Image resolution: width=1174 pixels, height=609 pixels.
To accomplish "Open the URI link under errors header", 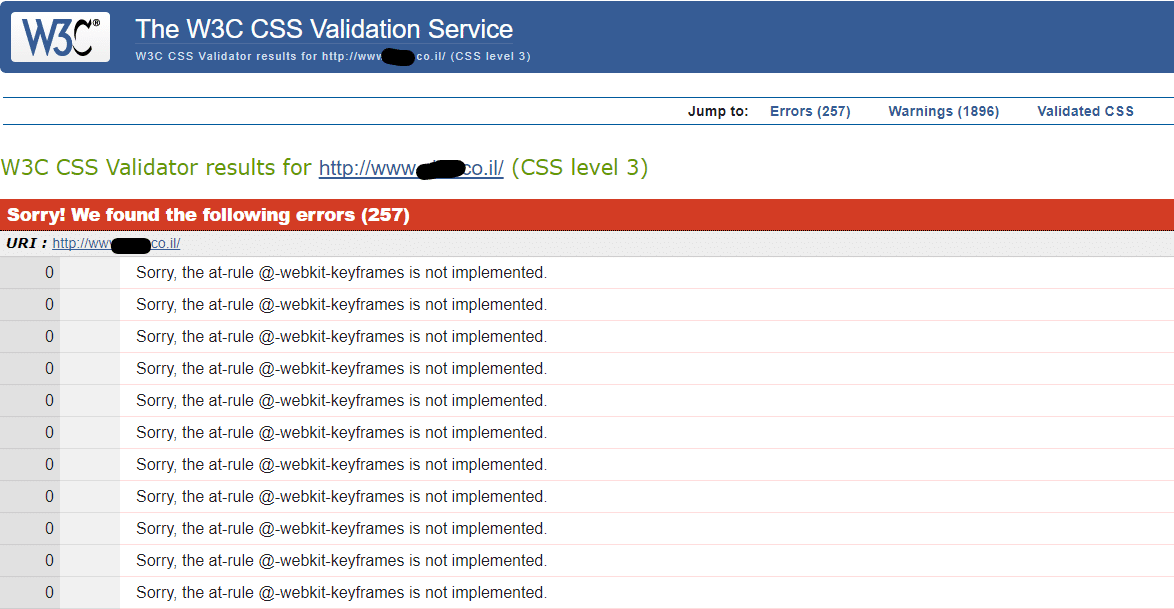I will click(x=116, y=243).
